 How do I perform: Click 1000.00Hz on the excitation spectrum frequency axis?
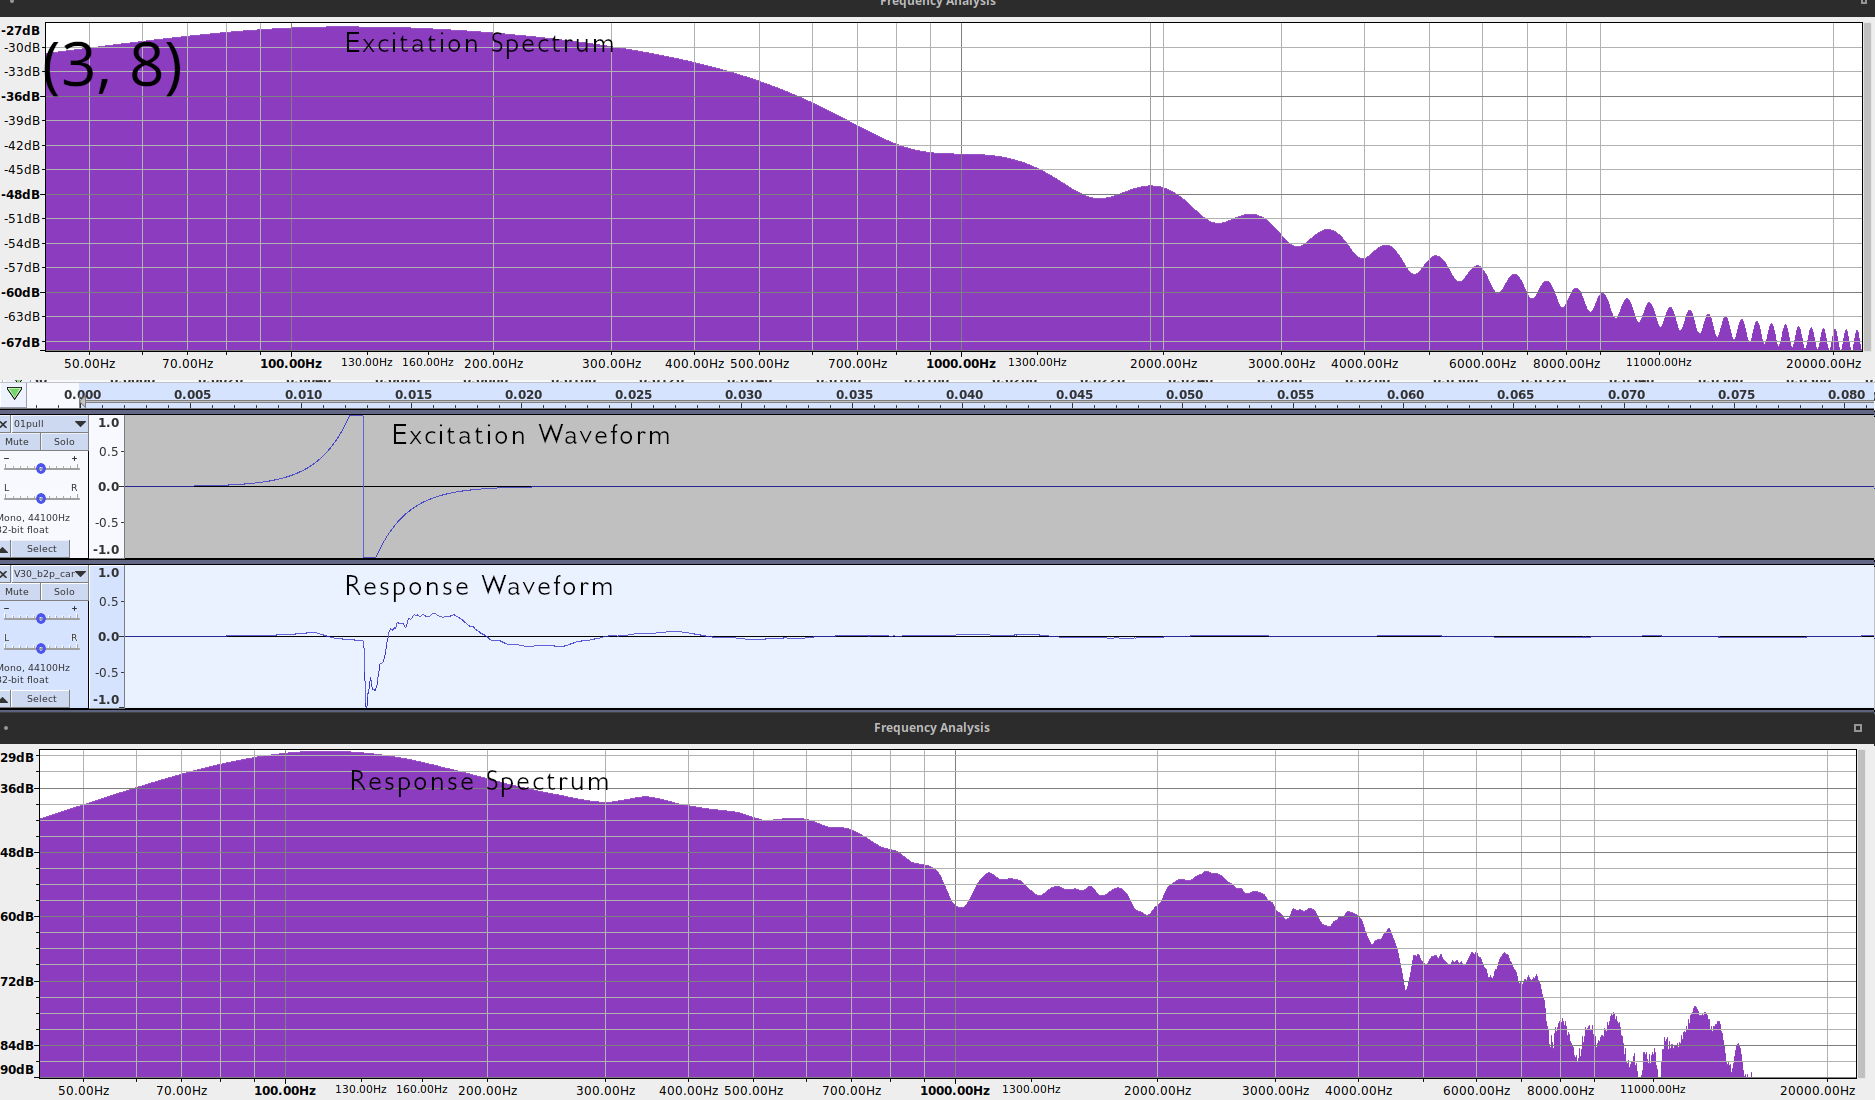pyautogui.click(x=961, y=364)
